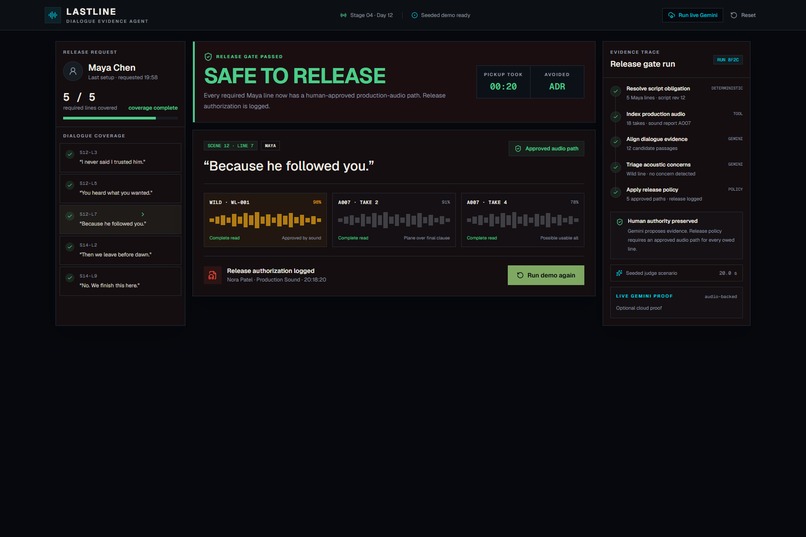
Task: Click the check icon beside S14-L2
Action: click(x=69, y=247)
